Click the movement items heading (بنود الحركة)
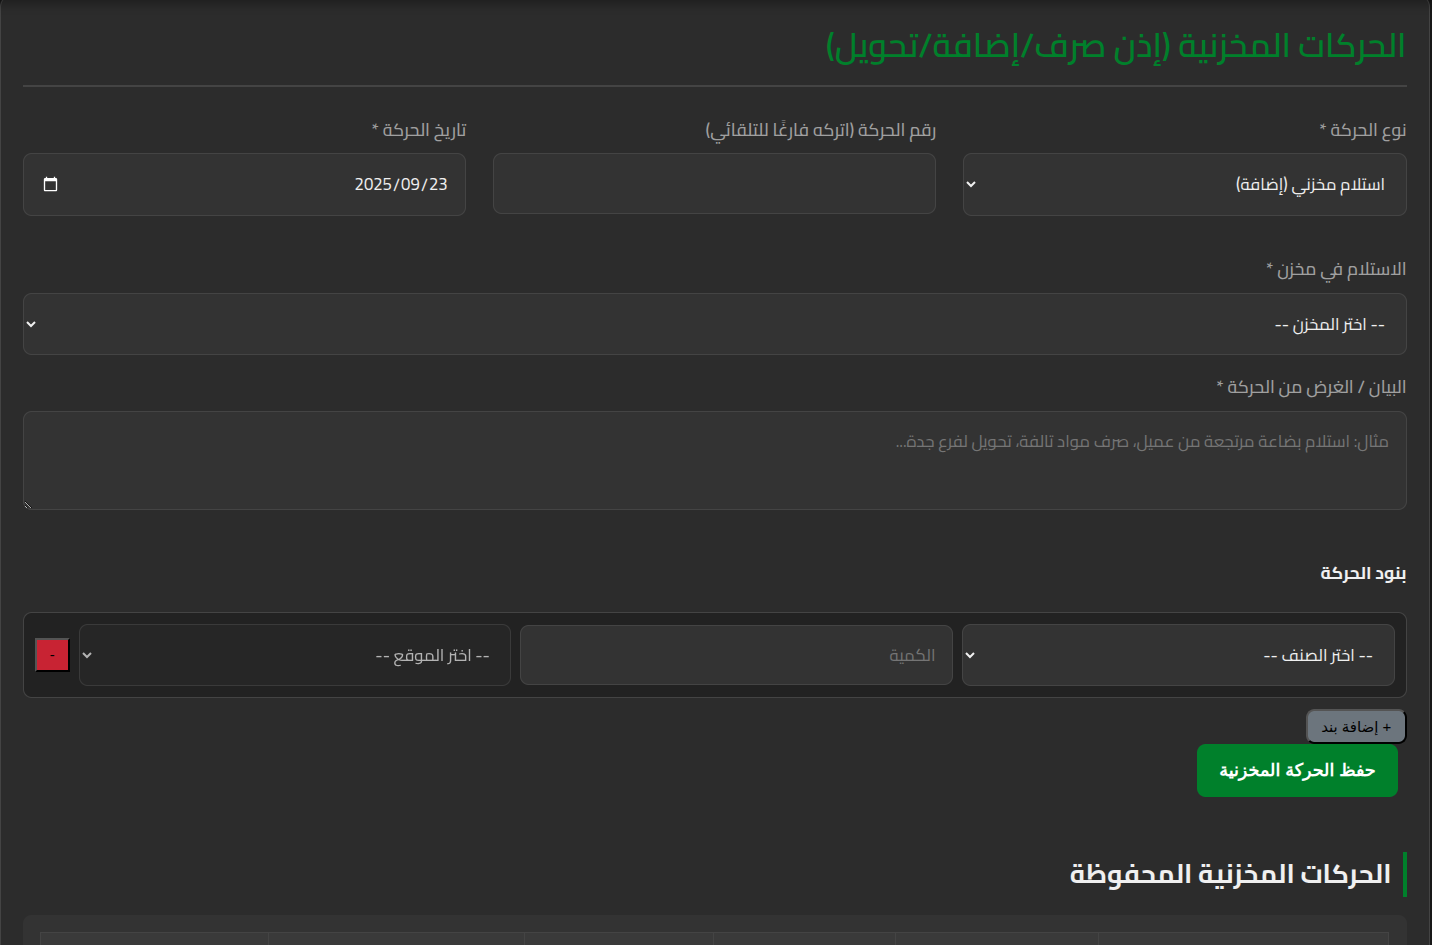 (1363, 573)
